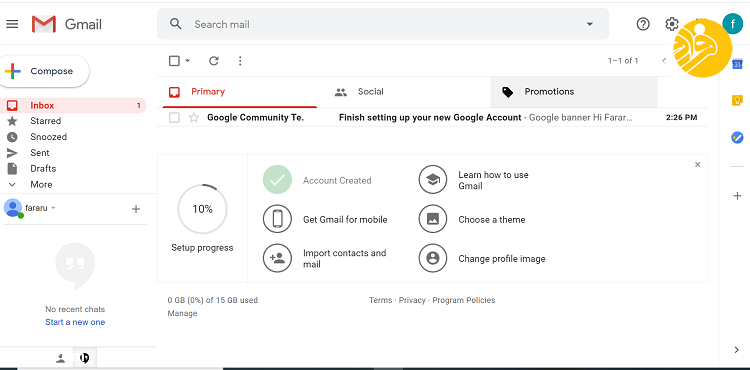Switch to the Social tab
The image size is (750, 370).
point(408,92)
